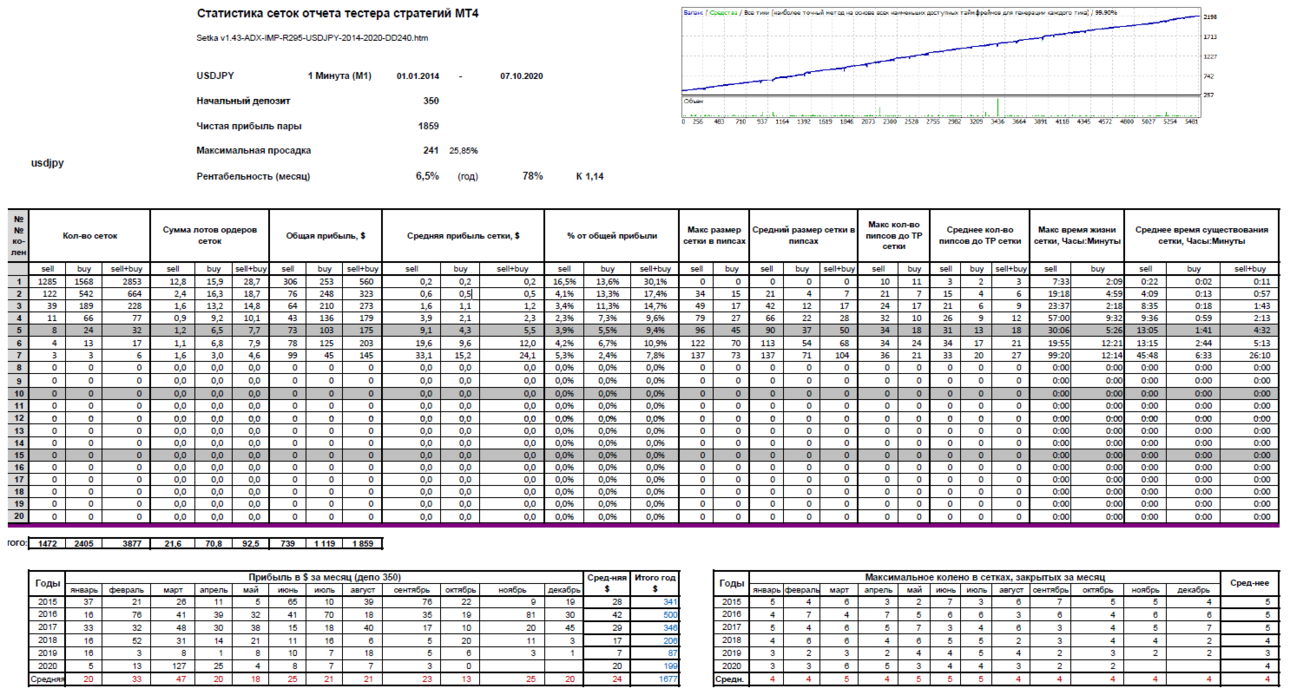Click the 'Максимальная просадка' label
Viewport: 1290px width, 695px height.
point(254,151)
